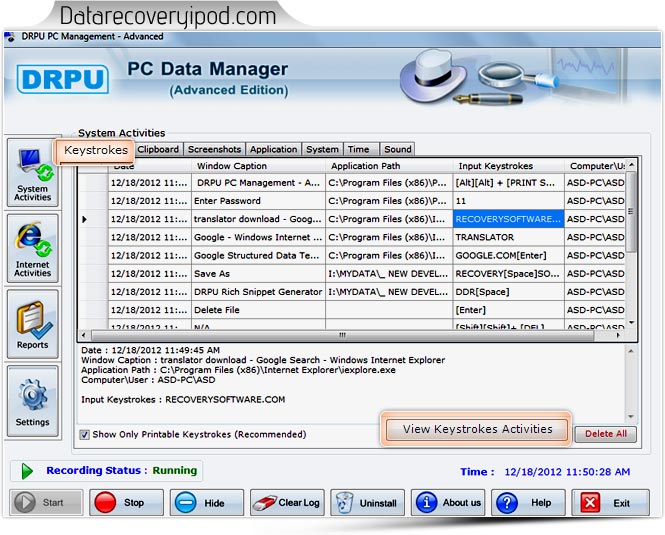Click the table's horizontal scrollbar thumb
The height and width of the screenshot is (535, 665).
coord(343,335)
